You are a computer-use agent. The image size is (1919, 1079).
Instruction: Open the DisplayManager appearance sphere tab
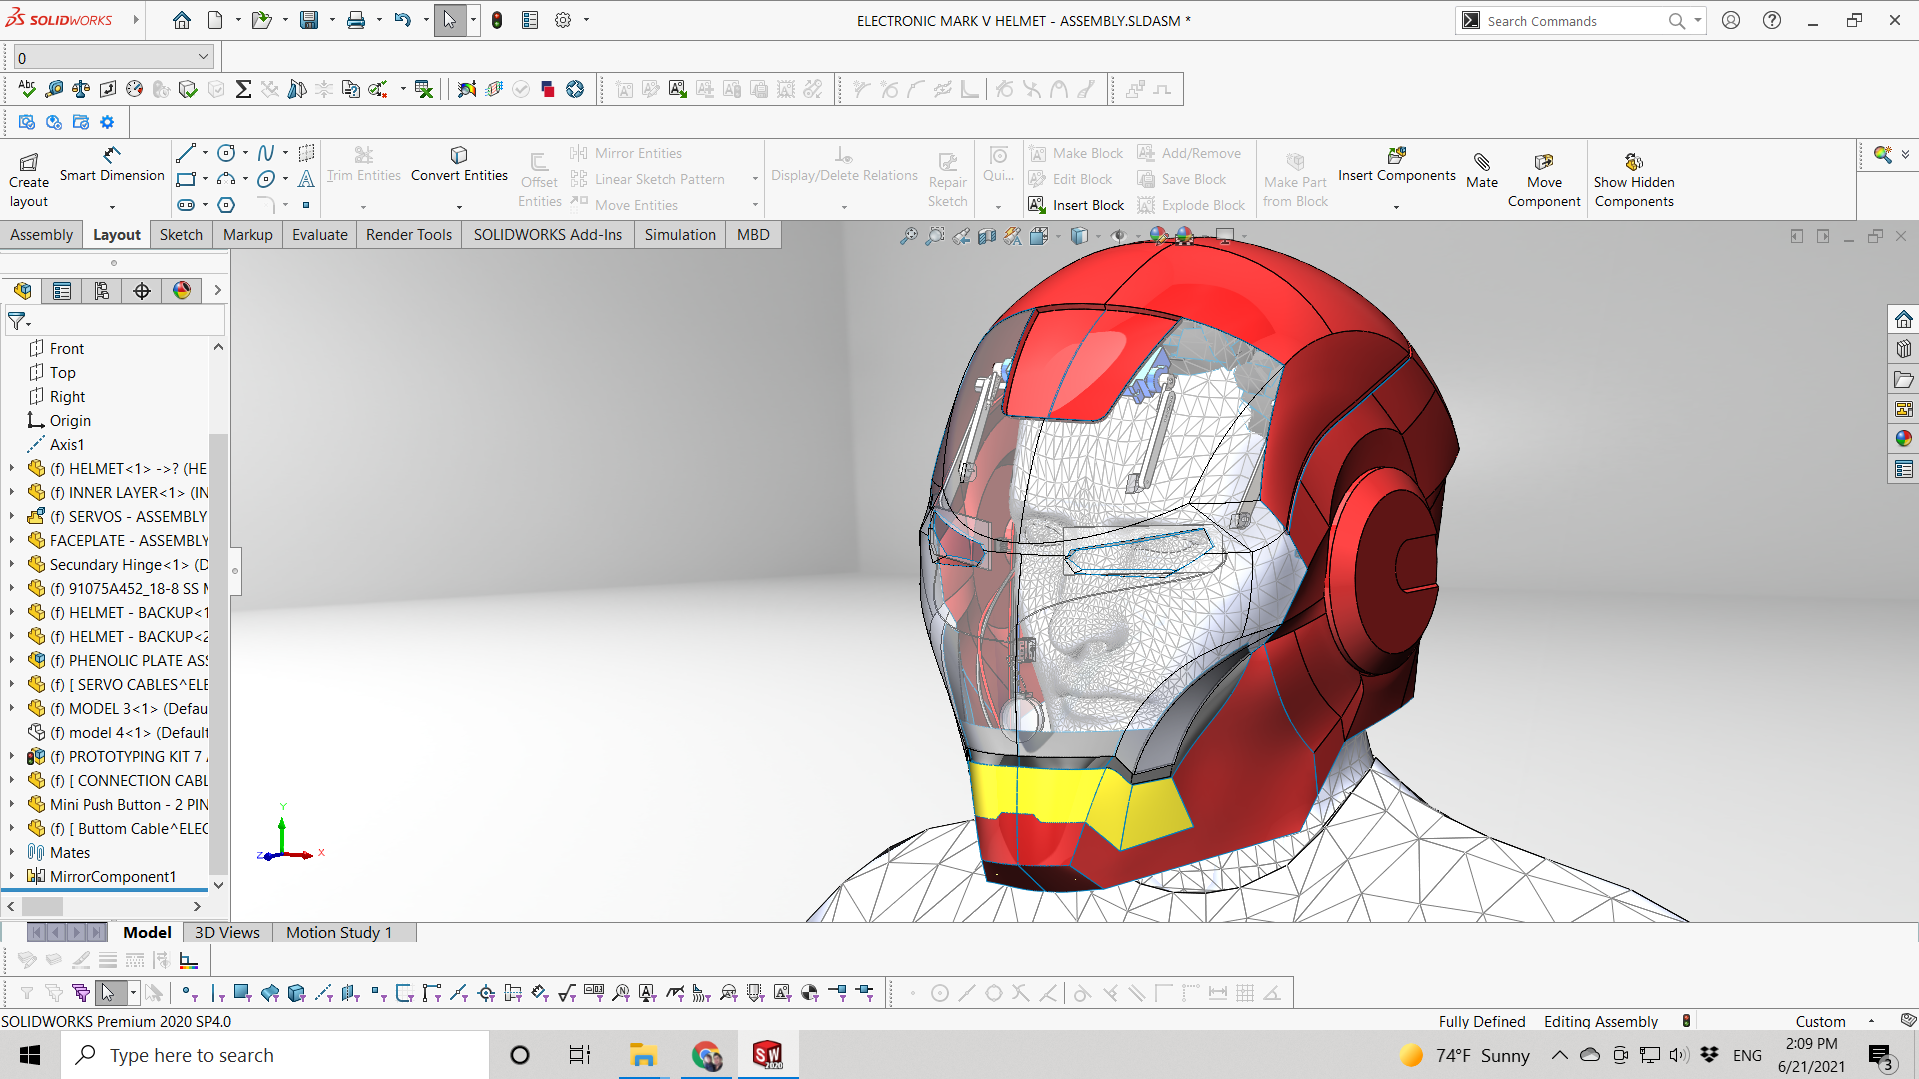[182, 291]
